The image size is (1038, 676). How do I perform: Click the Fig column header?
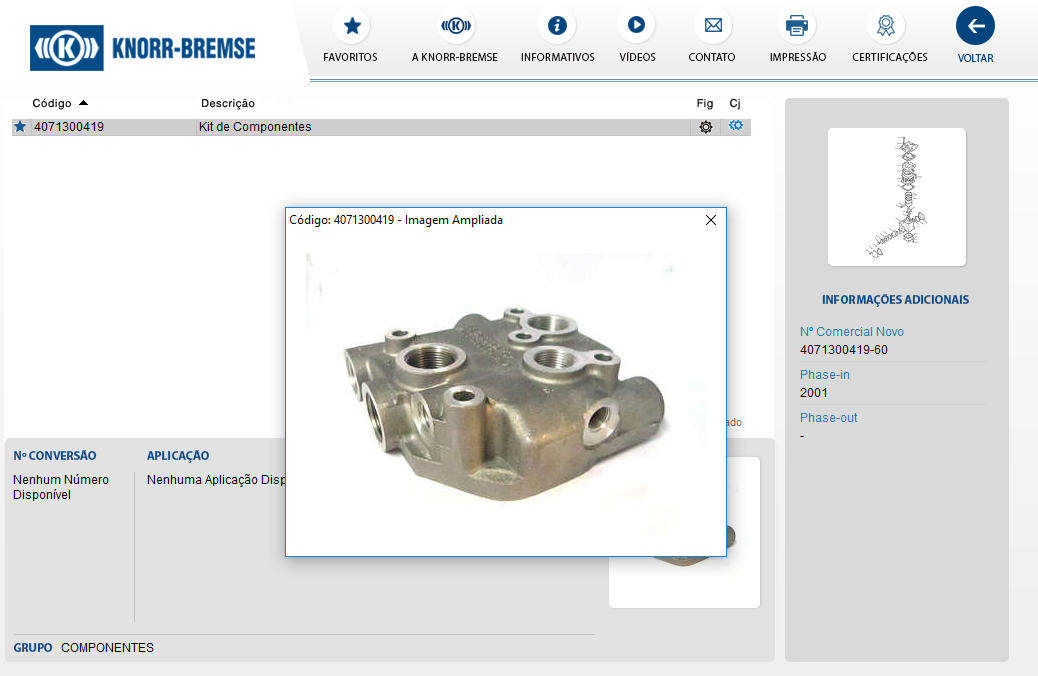point(705,103)
